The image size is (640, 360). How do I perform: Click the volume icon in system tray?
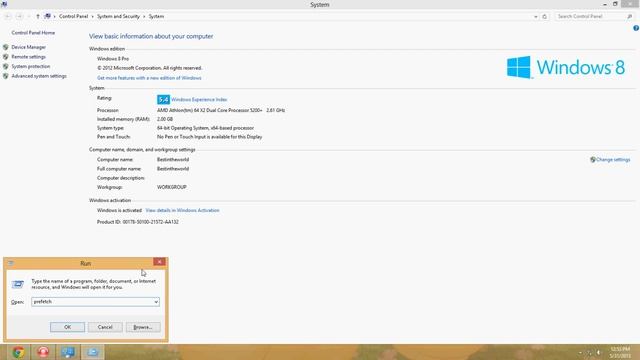pos(599,352)
